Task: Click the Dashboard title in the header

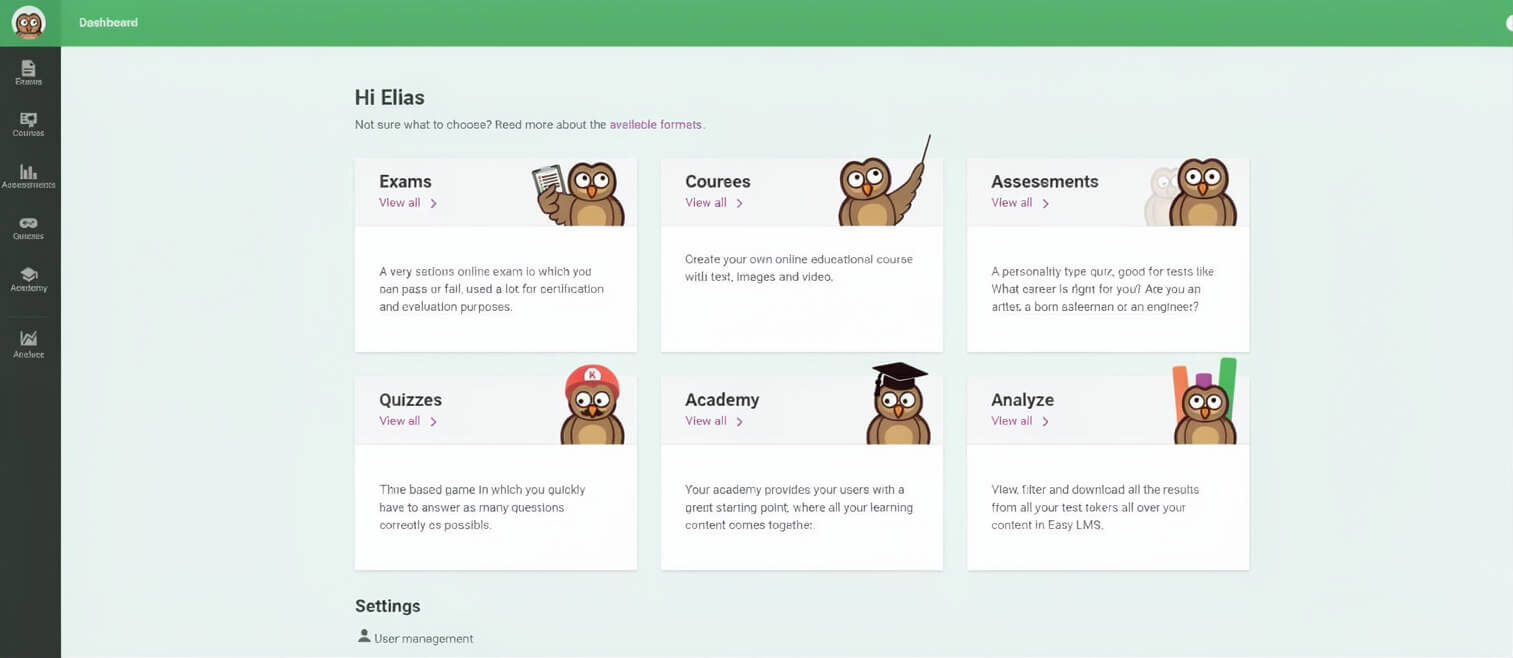Action: coord(108,22)
